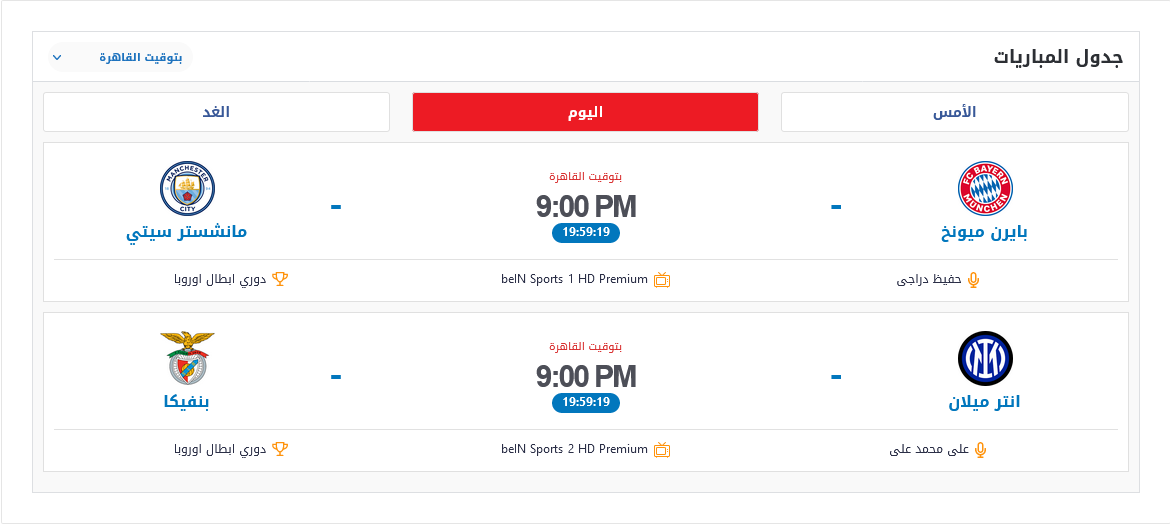The width and height of the screenshot is (1170, 524).
Task: Select the اليوم (today) tab
Action: click(x=585, y=112)
